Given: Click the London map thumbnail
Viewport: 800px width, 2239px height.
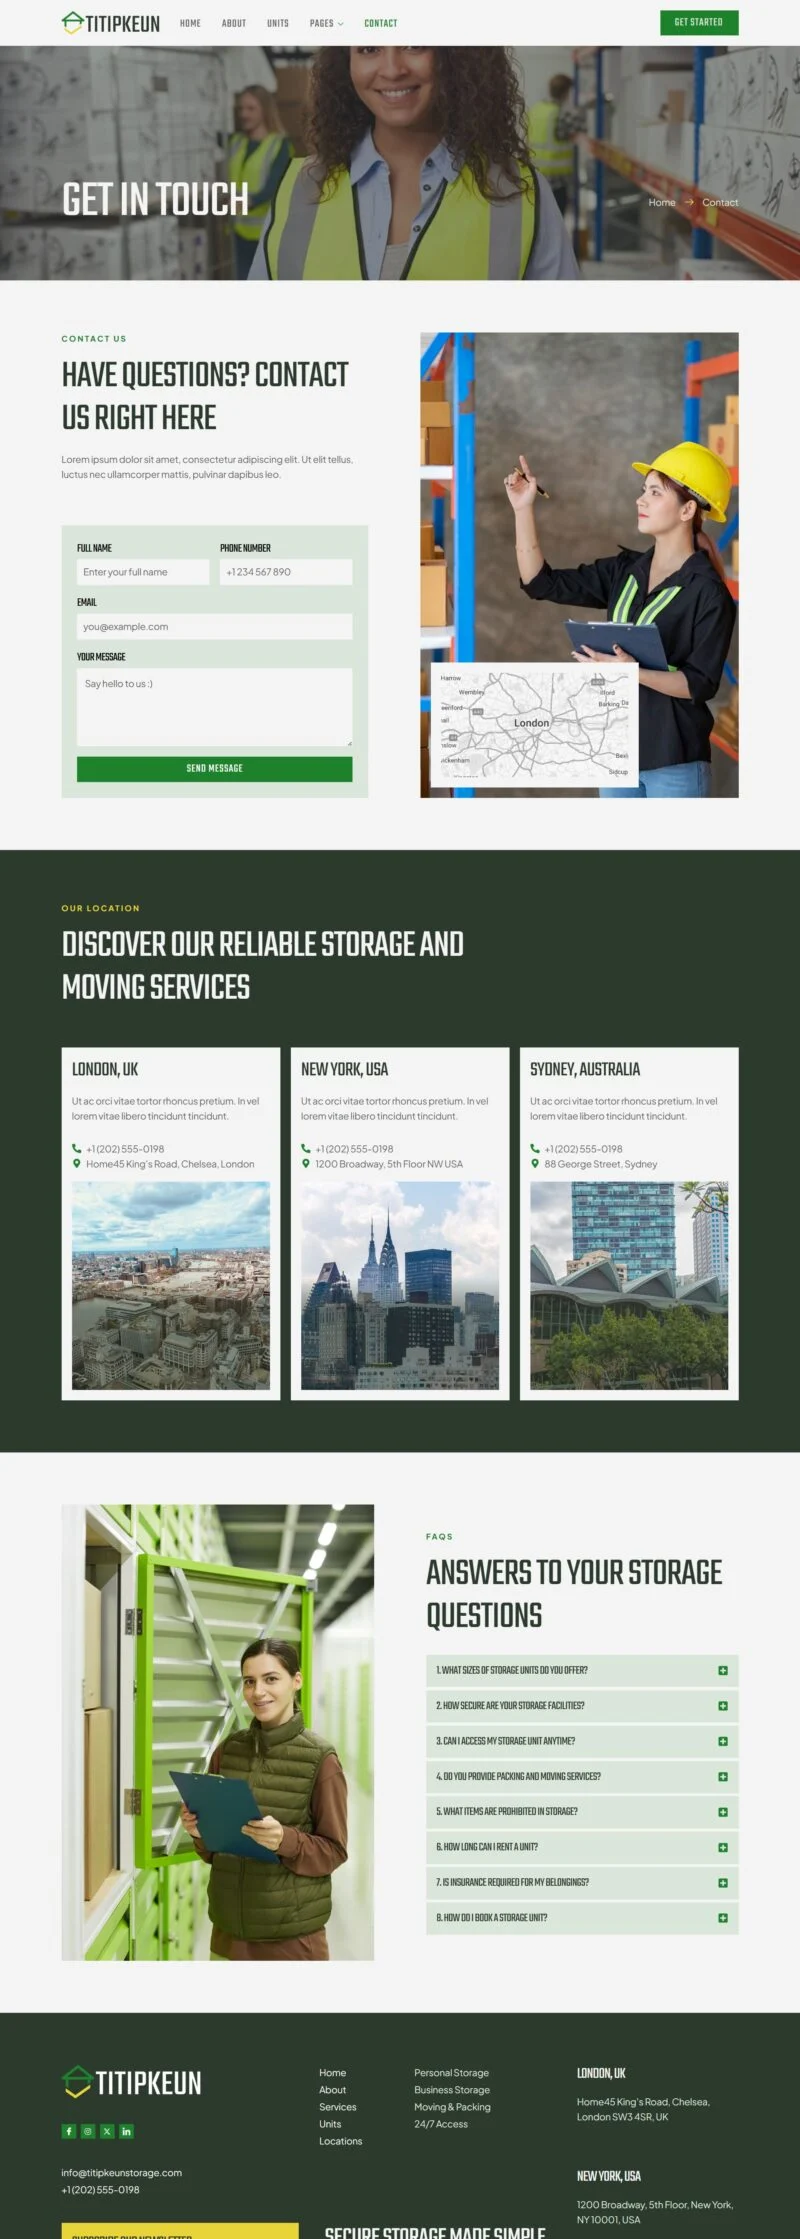Looking at the screenshot, I should (x=535, y=724).
